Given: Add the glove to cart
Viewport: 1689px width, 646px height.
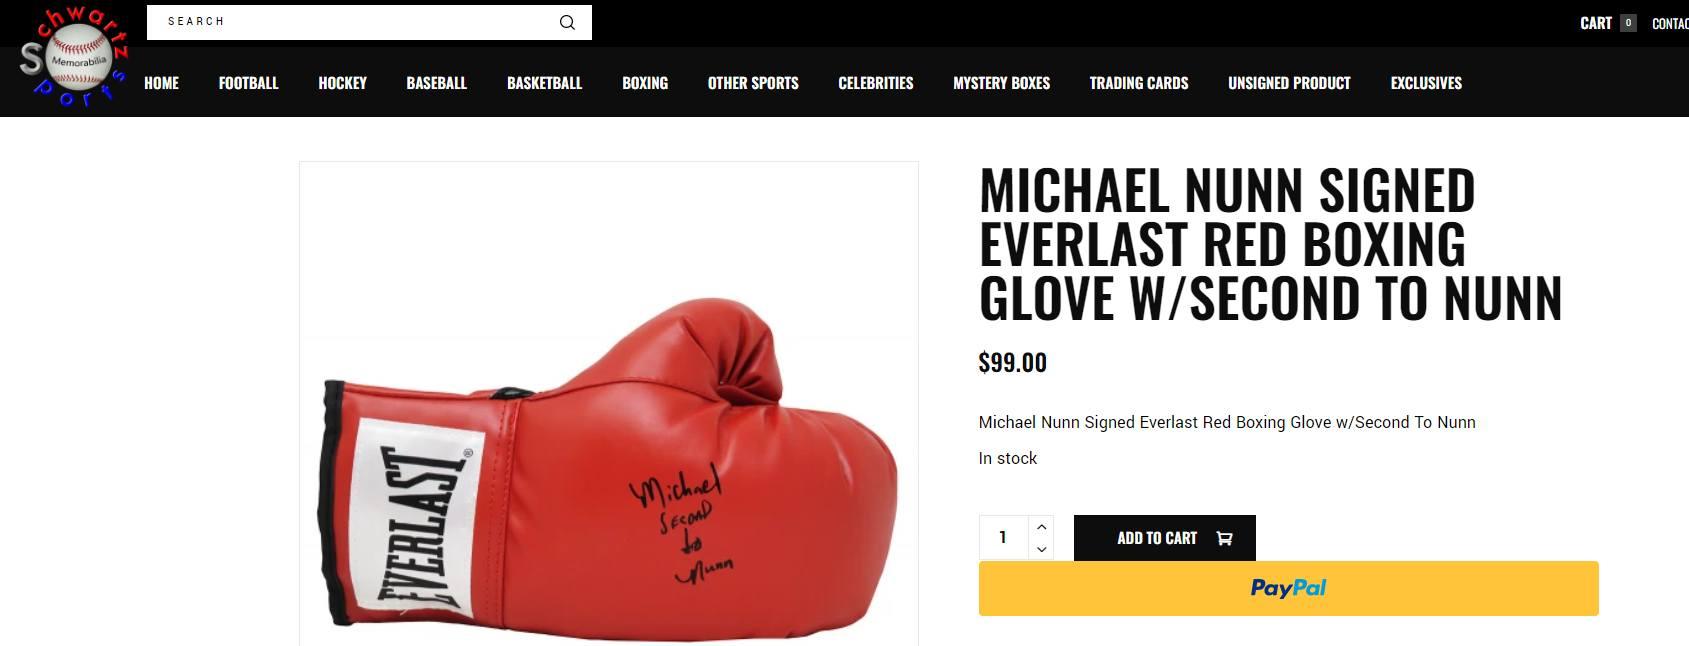Looking at the screenshot, I should click(x=1164, y=538).
